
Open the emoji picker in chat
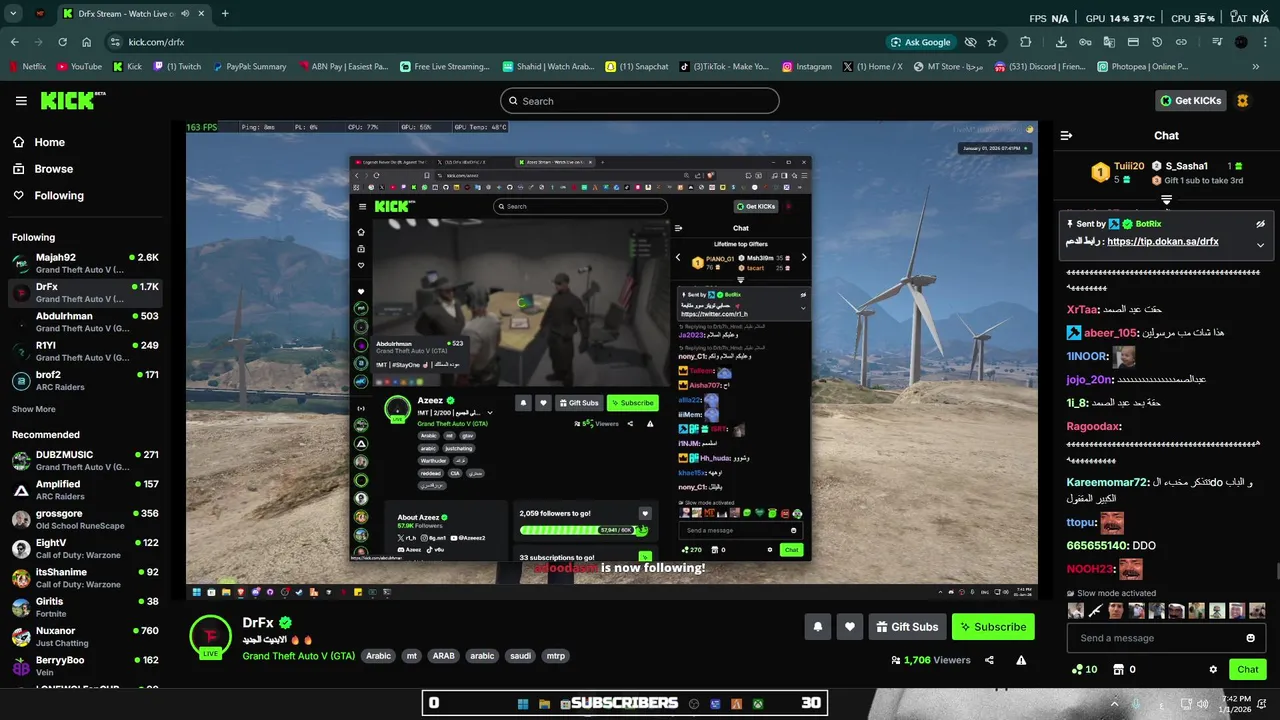click(x=1250, y=638)
